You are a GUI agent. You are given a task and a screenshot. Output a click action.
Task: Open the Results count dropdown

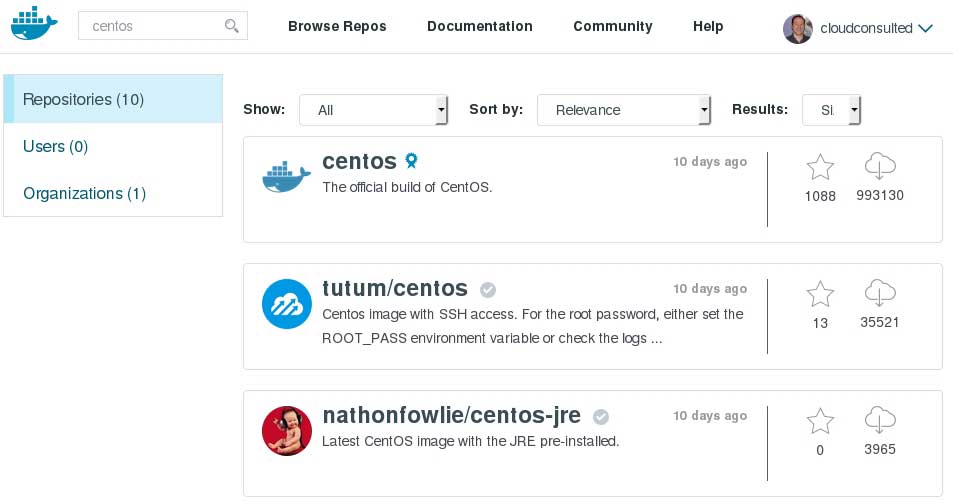click(831, 110)
